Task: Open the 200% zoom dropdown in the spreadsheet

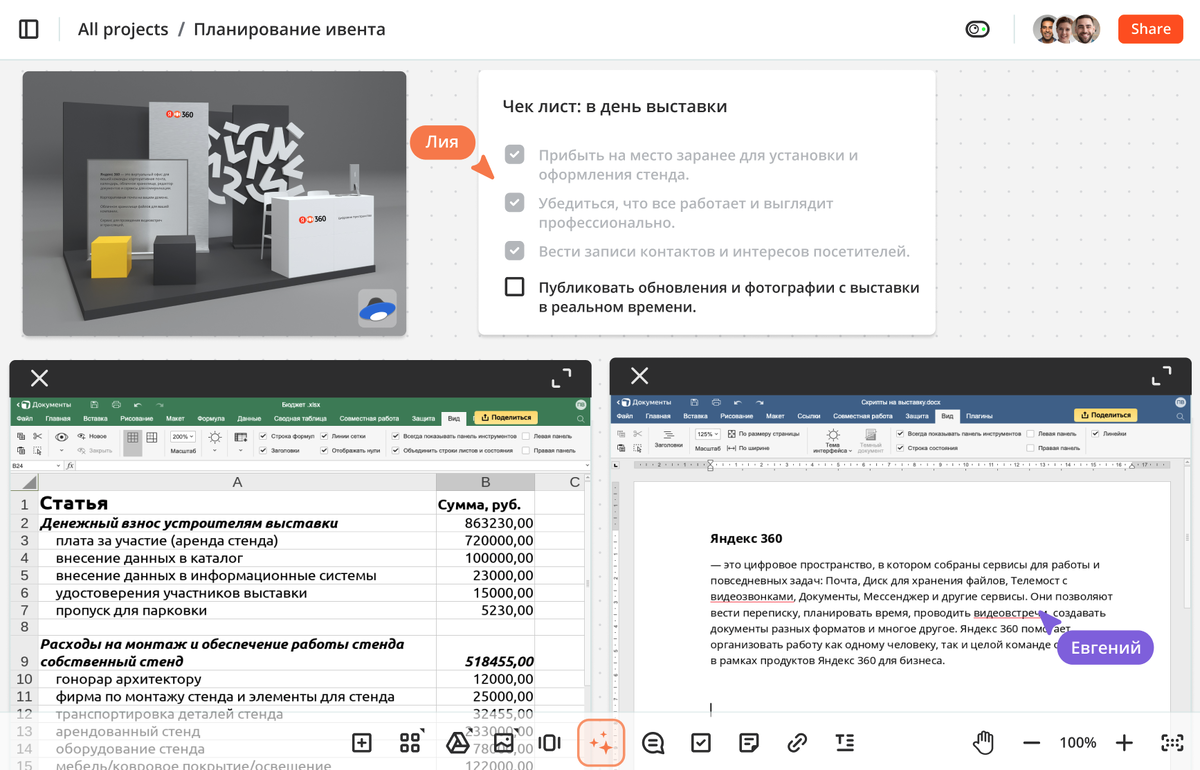Action: [182, 436]
